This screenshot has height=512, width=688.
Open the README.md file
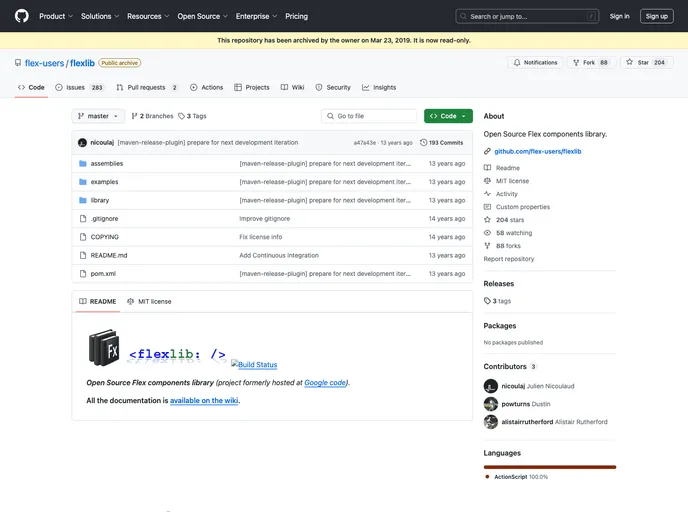[x=109, y=255]
